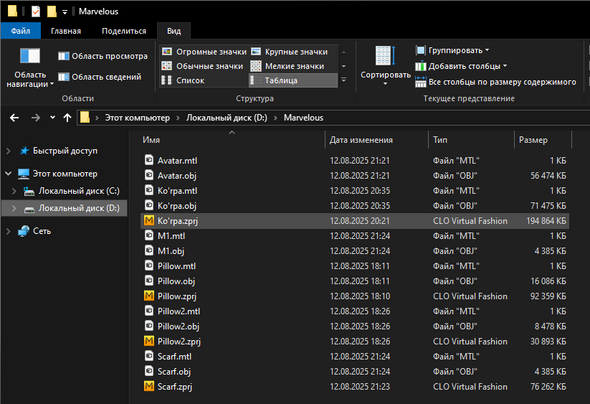
Task: Open the Файл tab
Action: point(21,31)
